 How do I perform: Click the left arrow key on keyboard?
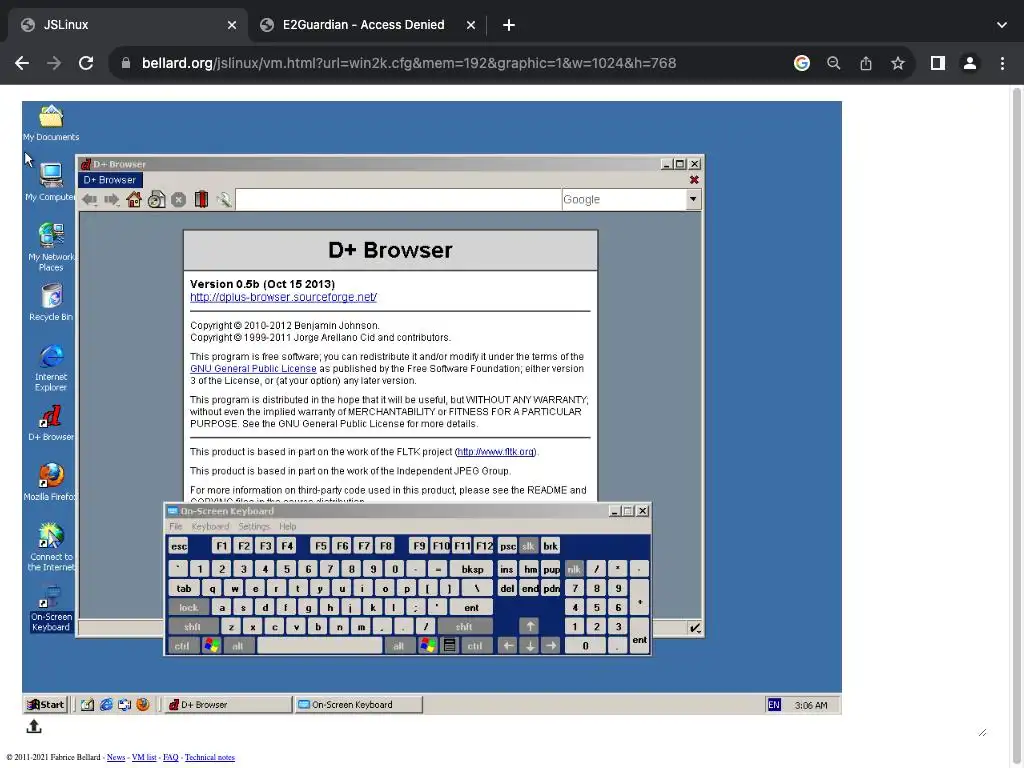click(507, 647)
